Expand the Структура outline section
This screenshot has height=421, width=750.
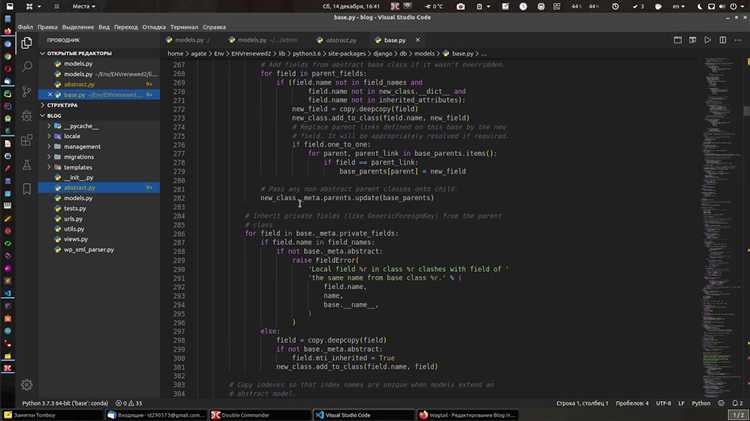(62, 105)
